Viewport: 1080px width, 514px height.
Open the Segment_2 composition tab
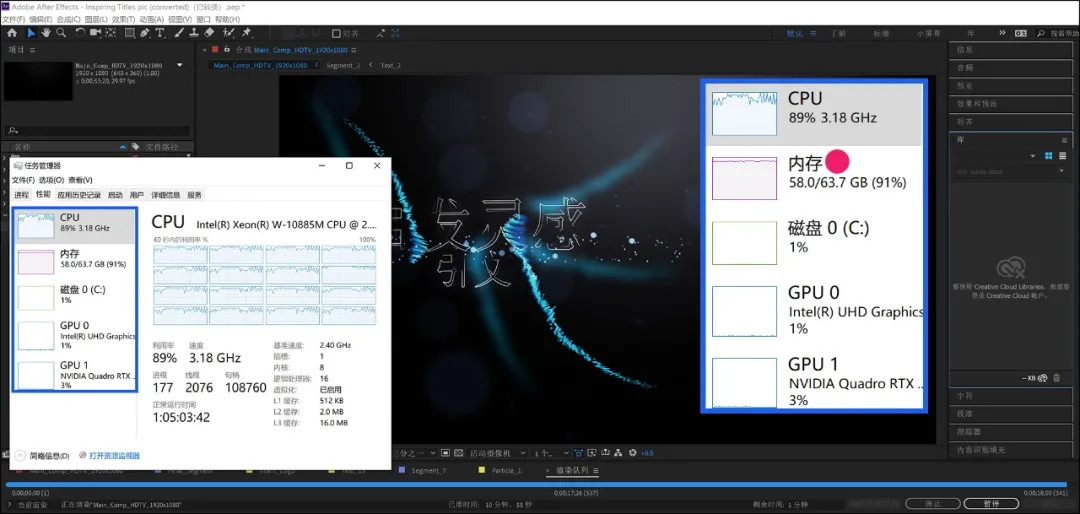point(342,65)
